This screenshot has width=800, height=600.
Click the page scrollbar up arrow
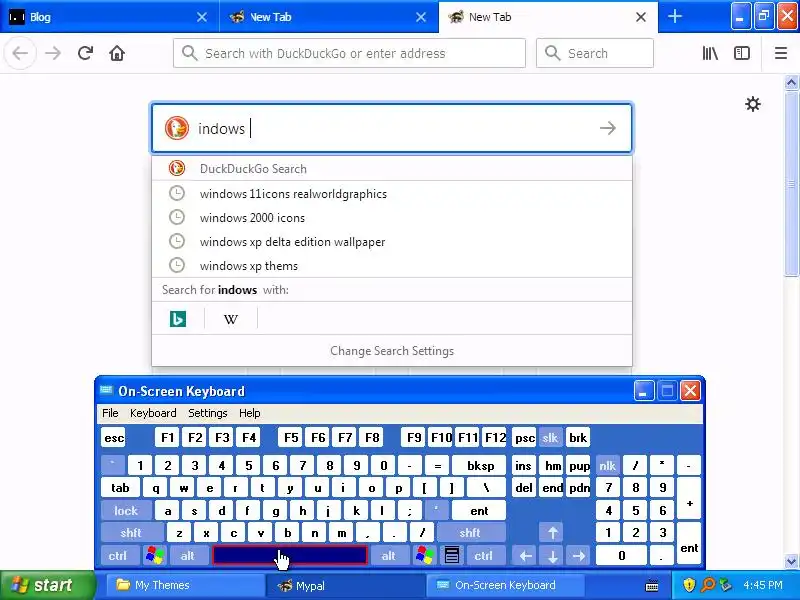pos(791,82)
